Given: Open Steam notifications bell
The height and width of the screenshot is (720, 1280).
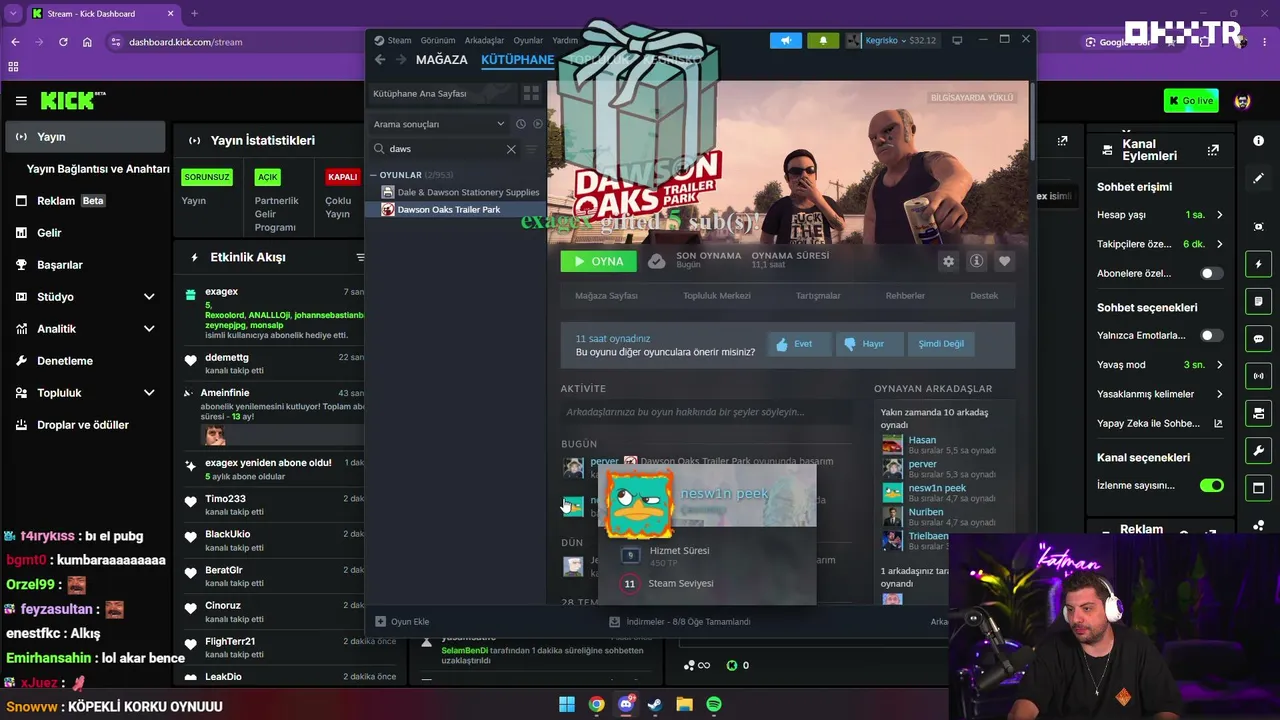Looking at the screenshot, I should point(823,40).
